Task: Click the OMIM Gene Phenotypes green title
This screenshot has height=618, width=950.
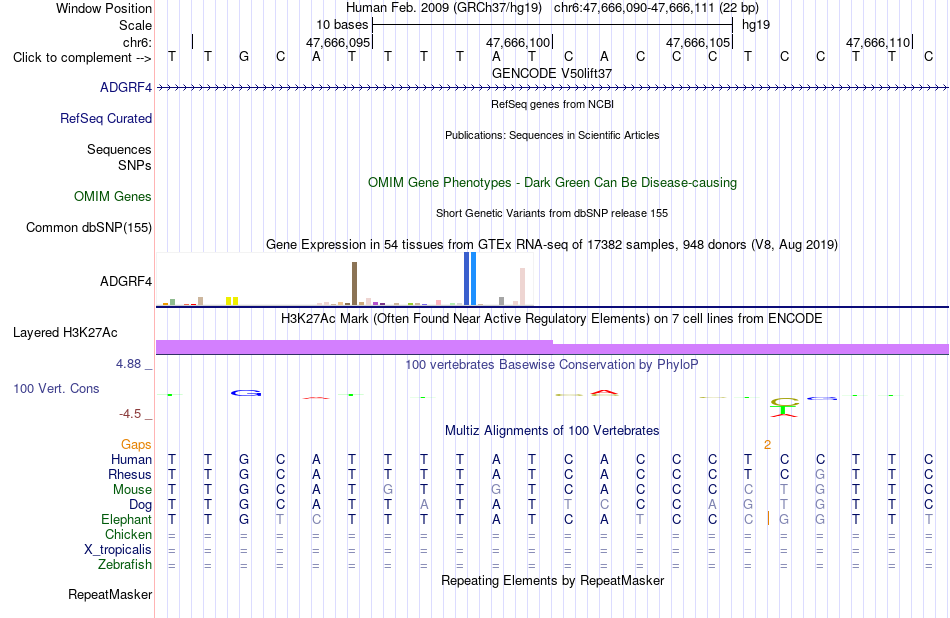Action: click(552, 182)
